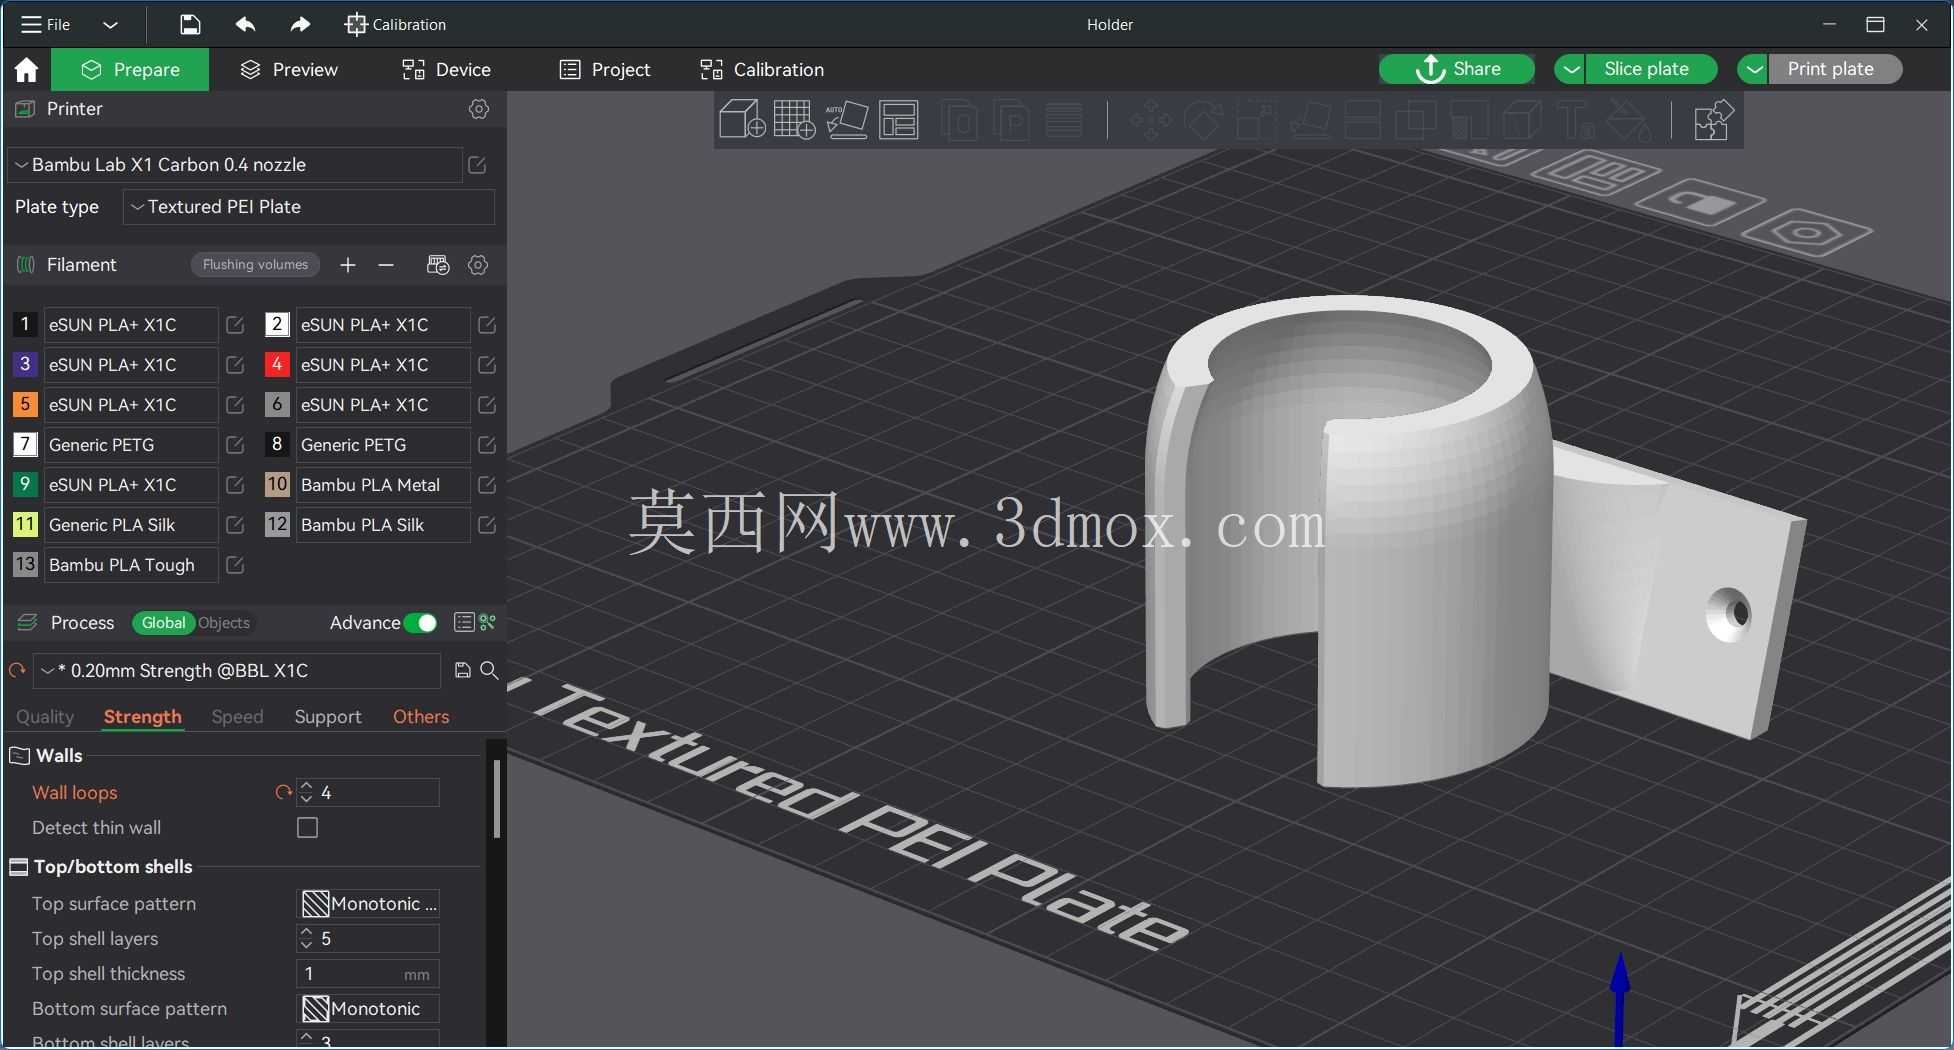The image size is (1954, 1050).
Task: Click the Redo arrow icon
Action: tap(300, 24)
